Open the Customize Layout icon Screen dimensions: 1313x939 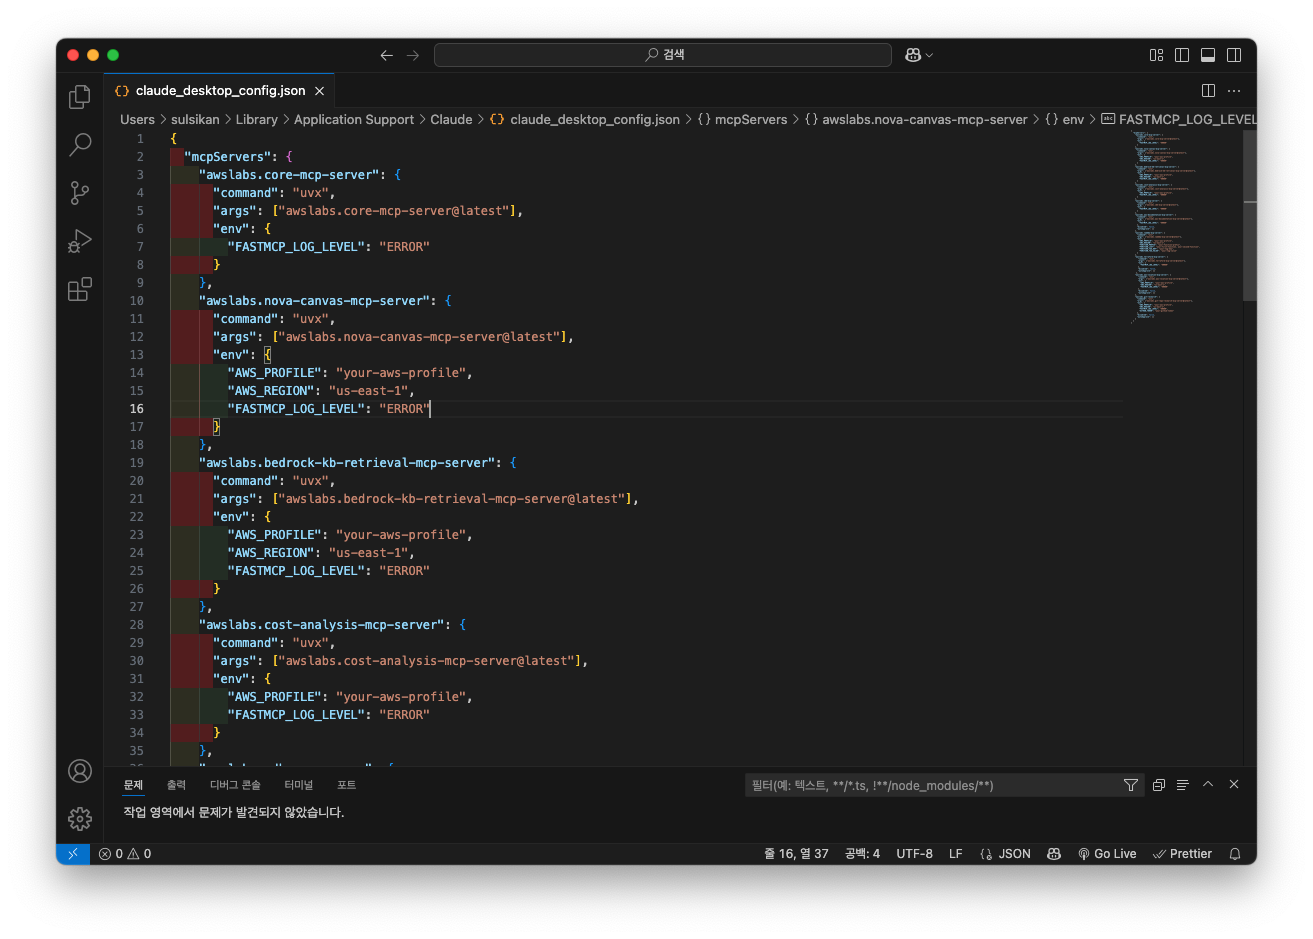1156,55
